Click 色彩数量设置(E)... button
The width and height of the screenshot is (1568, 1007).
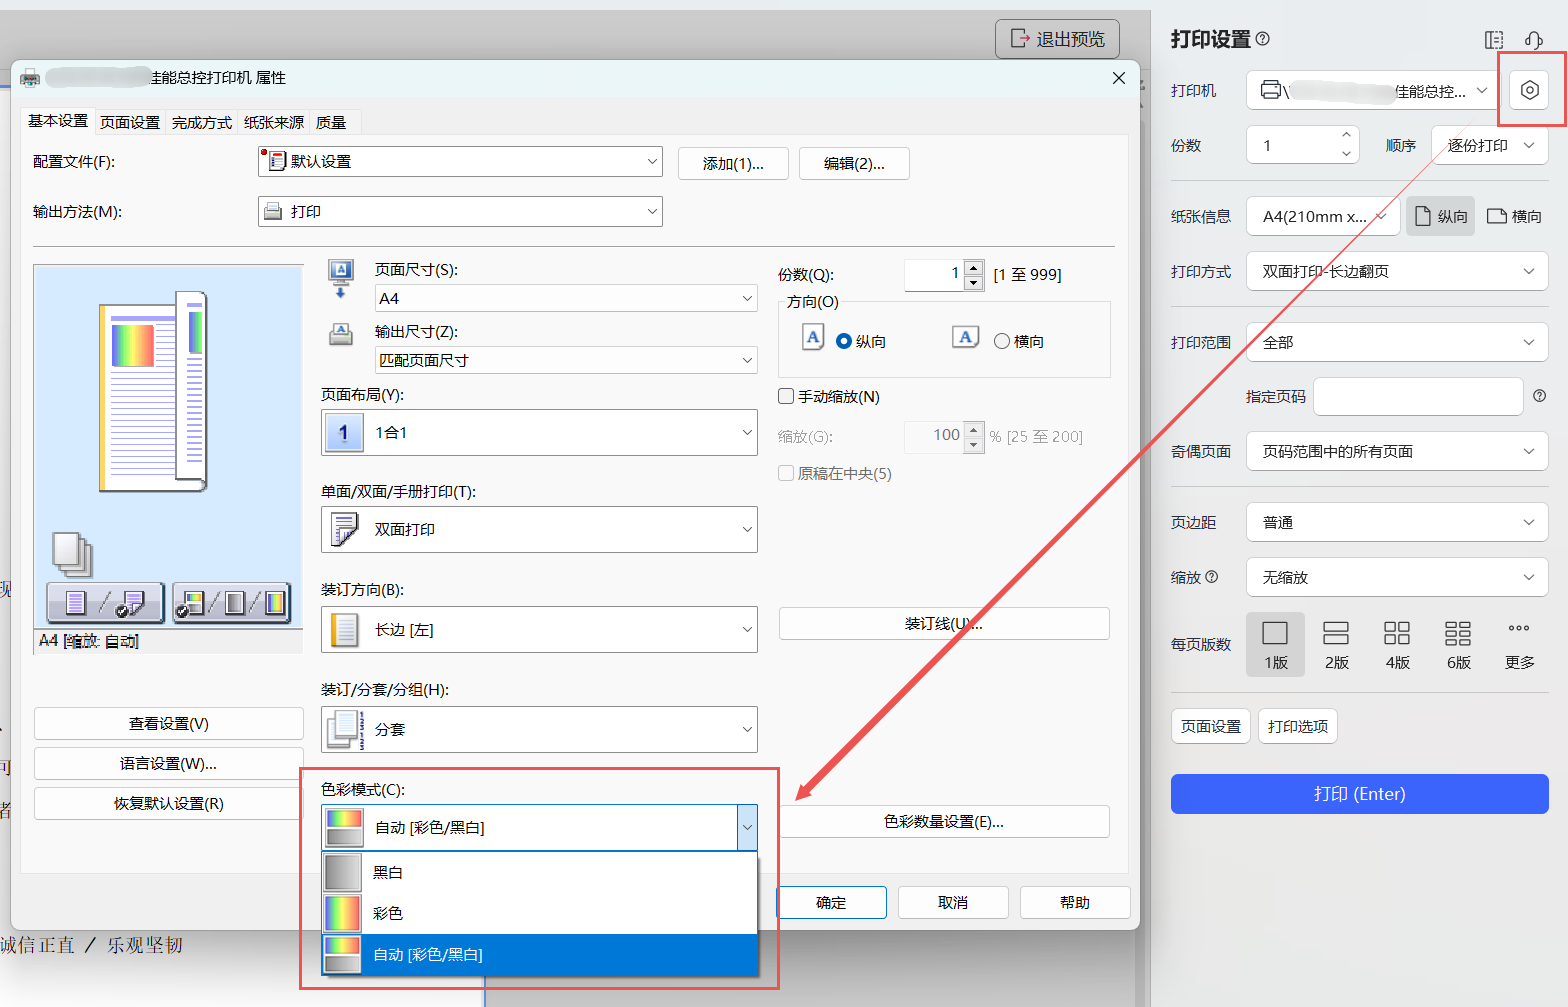[944, 821]
